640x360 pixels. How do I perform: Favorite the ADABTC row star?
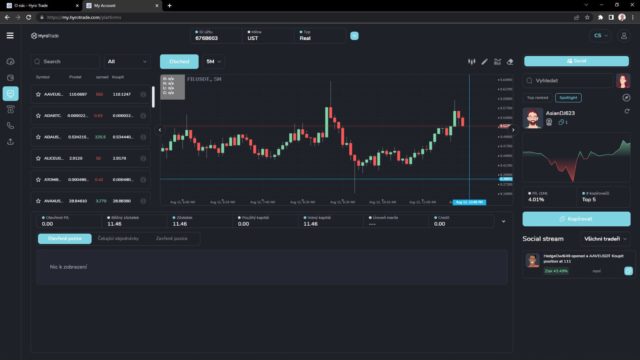point(38,116)
